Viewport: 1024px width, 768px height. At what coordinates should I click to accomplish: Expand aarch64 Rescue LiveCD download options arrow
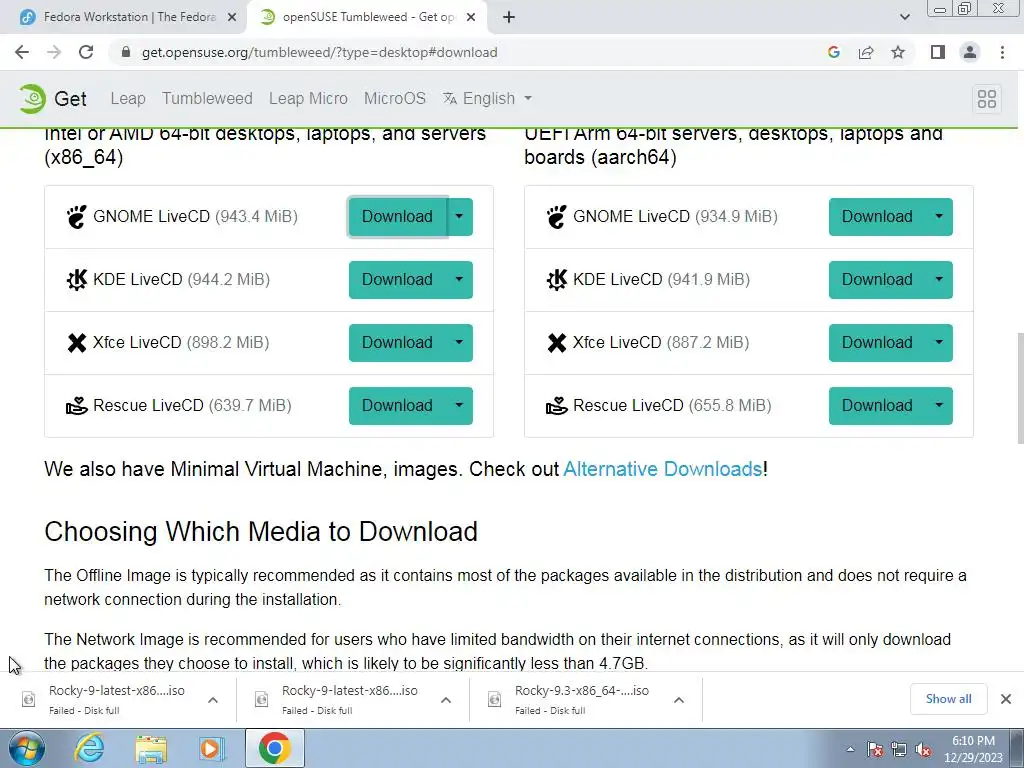point(939,406)
